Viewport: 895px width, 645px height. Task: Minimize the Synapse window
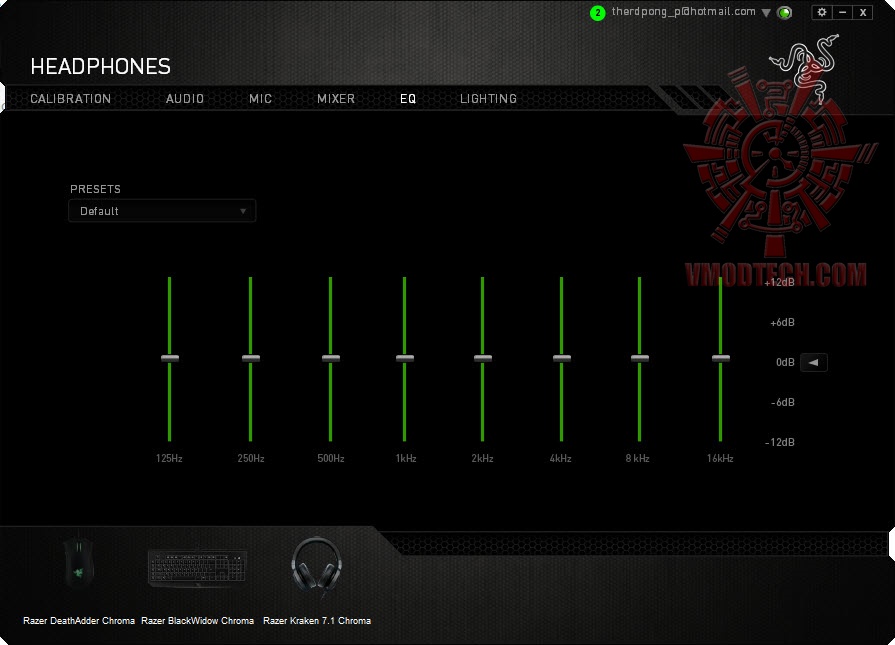click(842, 12)
